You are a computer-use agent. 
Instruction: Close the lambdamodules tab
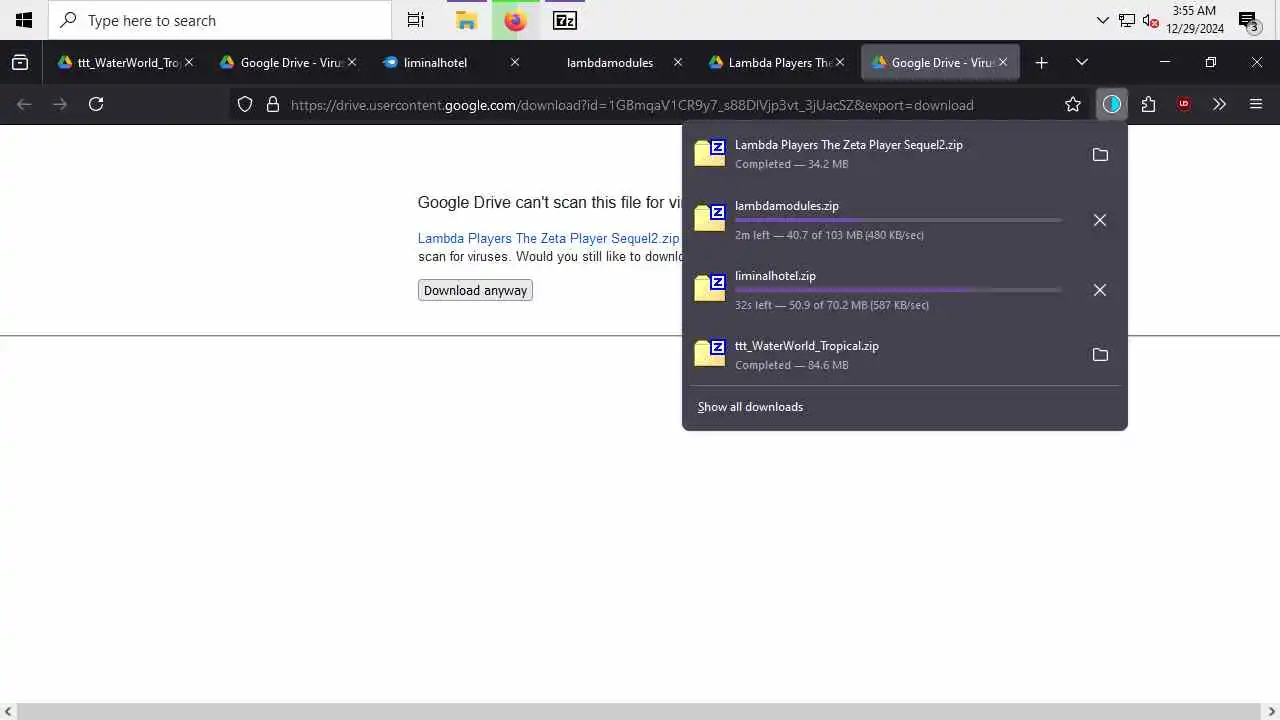point(678,62)
